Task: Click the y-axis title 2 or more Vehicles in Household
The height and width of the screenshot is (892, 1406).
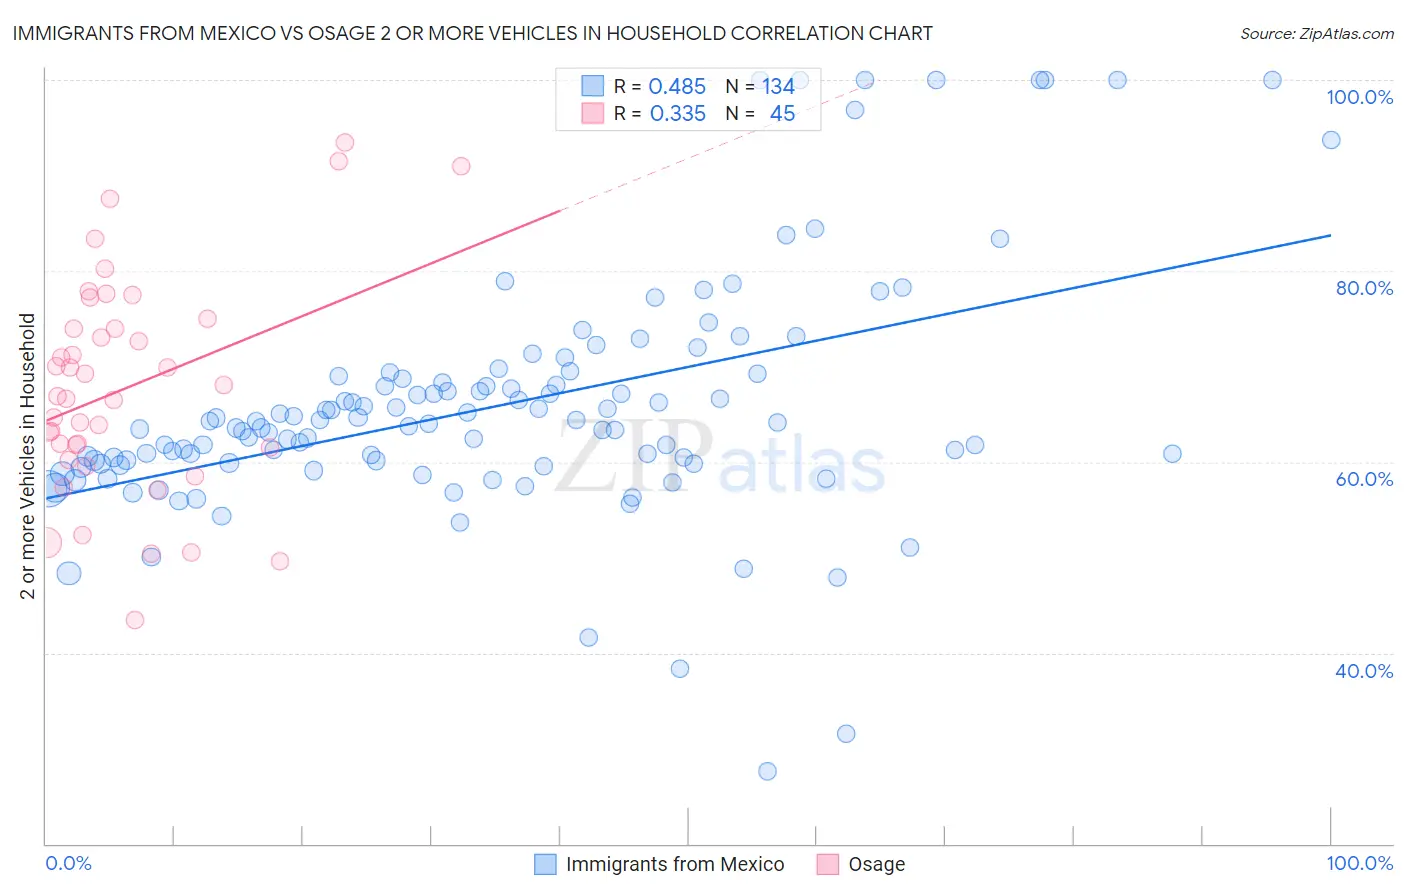Action: [x=27, y=456]
